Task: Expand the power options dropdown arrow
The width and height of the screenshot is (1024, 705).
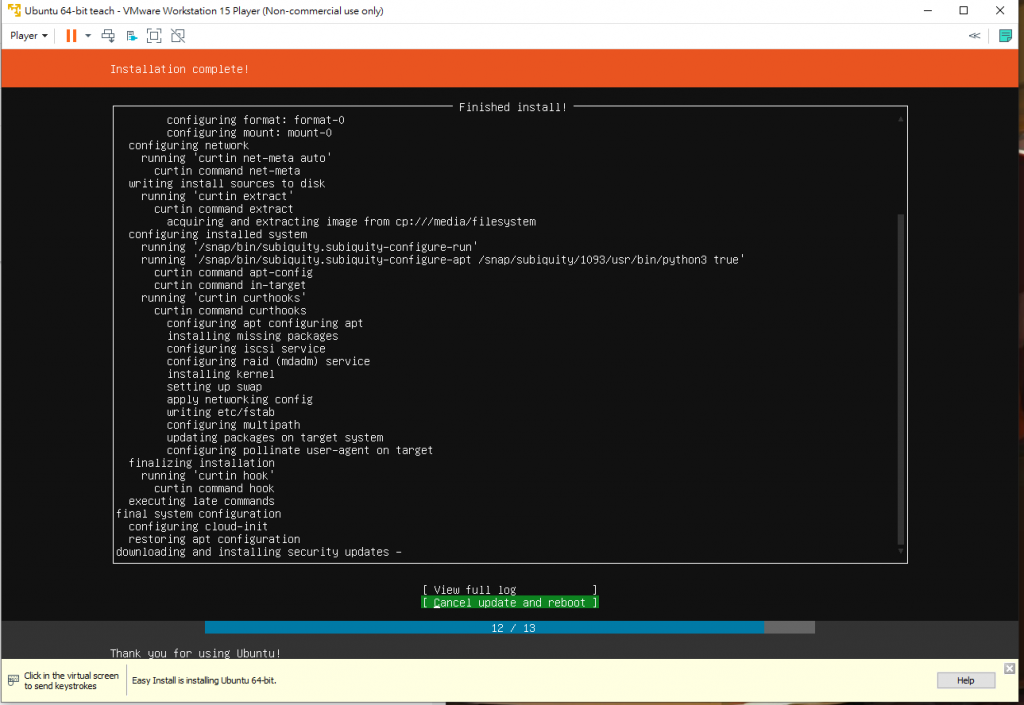Action: tap(88, 36)
